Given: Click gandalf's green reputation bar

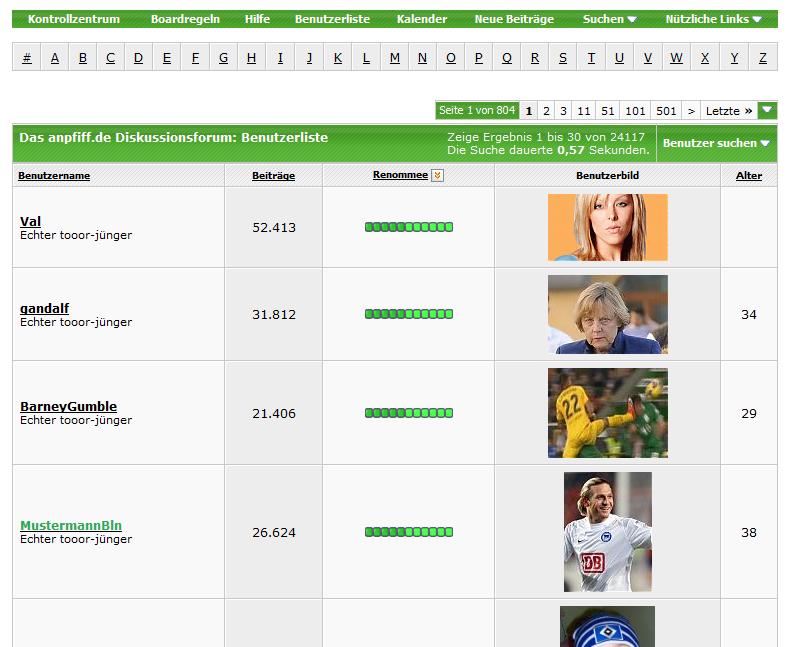Looking at the screenshot, I should tap(408, 314).
